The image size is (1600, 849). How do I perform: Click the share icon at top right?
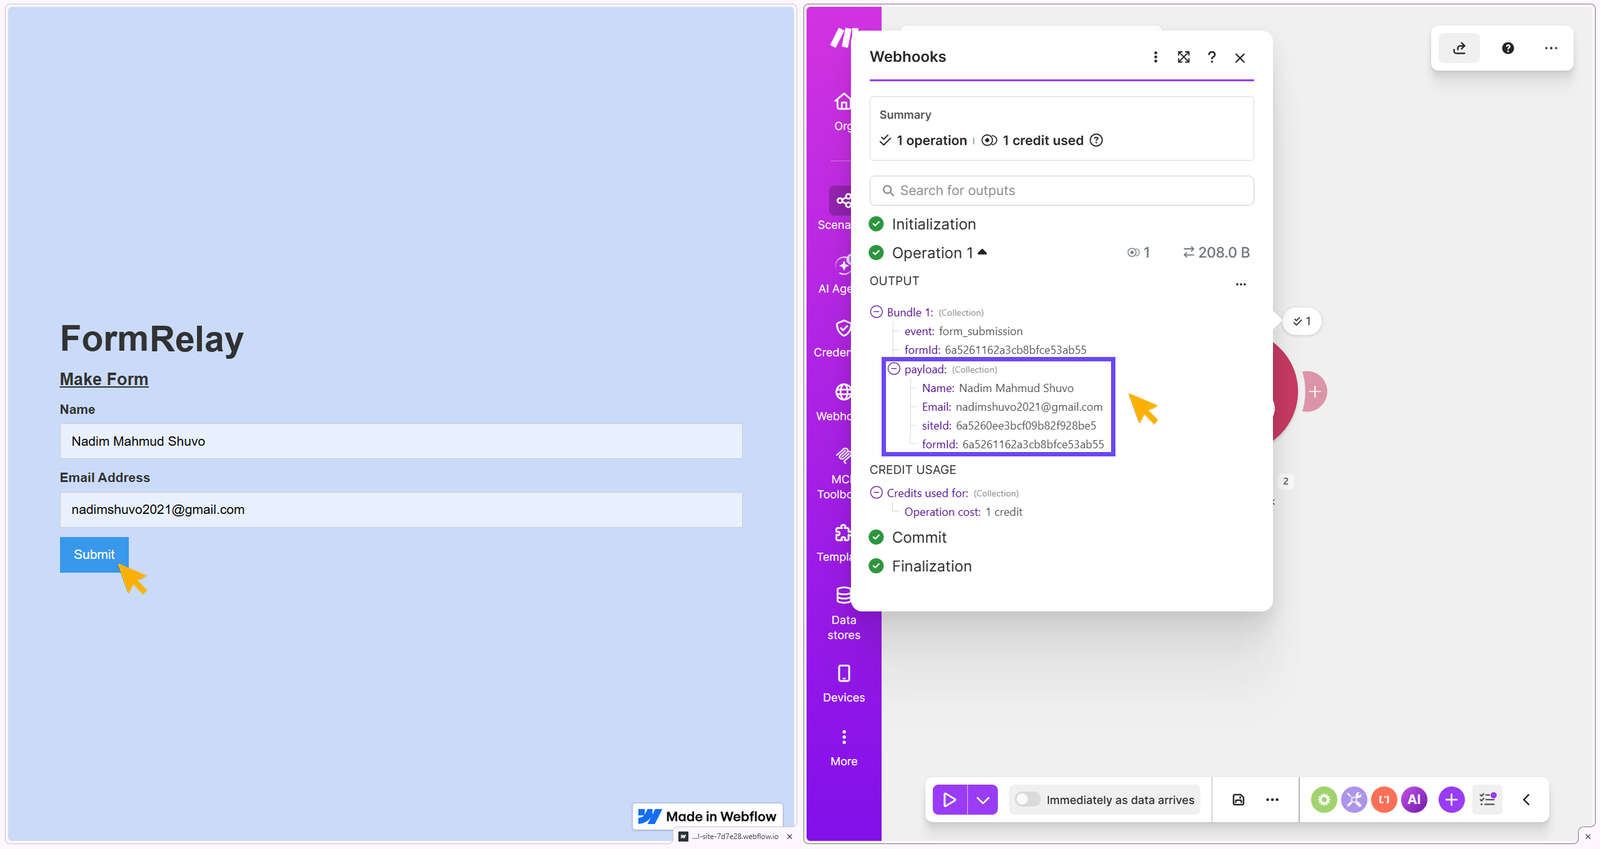pyautogui.click(x=1459, y=48)
